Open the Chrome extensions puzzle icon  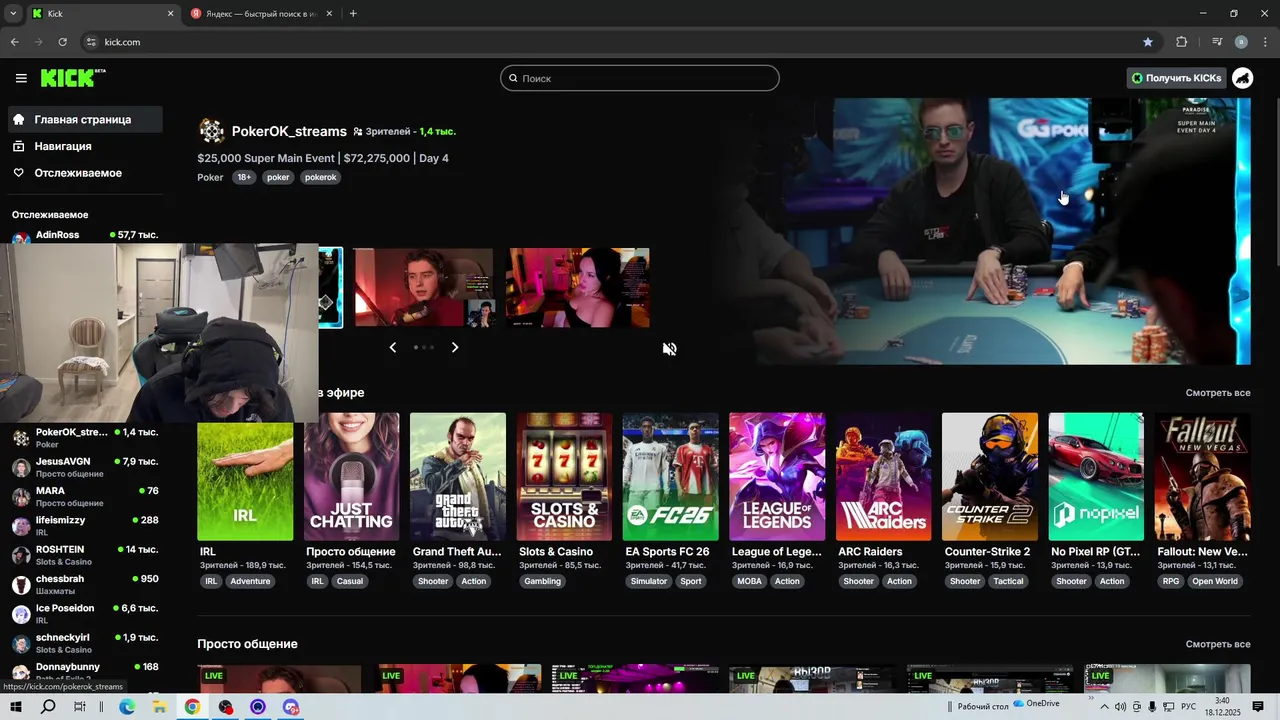point(1181,42)
